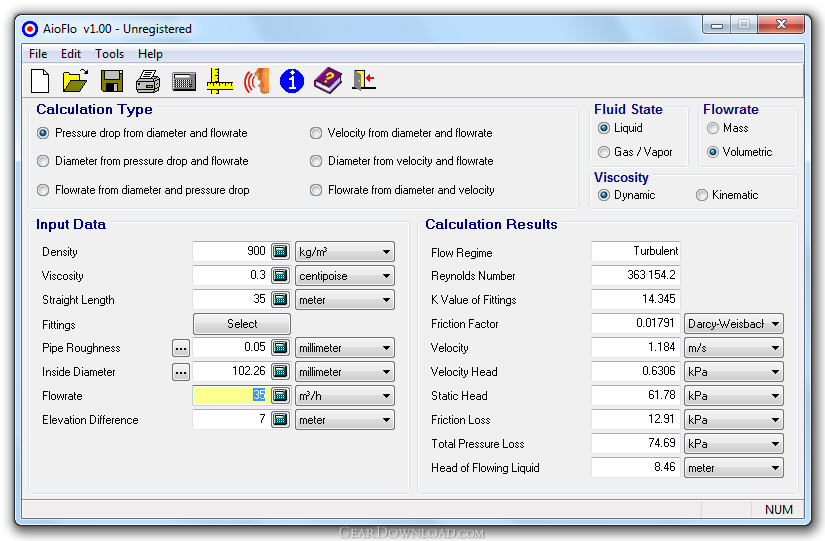Choose Dynamic viscosity option
This screenshot has width=825, height=541.
pos(627,195)
